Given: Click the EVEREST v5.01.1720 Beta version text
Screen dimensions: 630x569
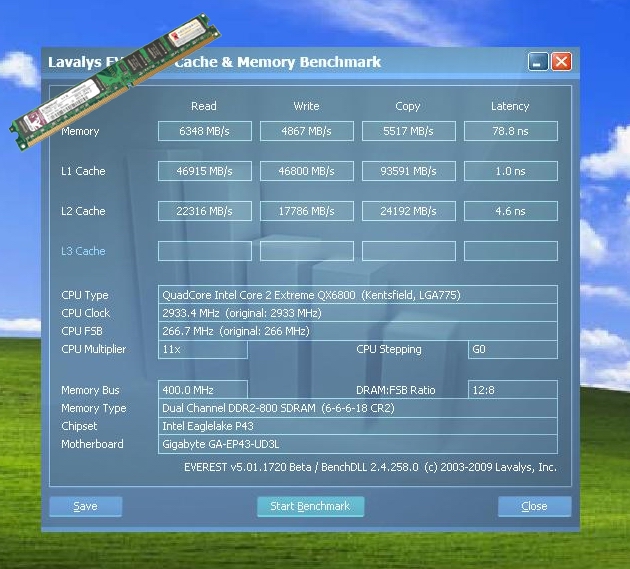Looking at the screenshot, I should pos(370,467).
